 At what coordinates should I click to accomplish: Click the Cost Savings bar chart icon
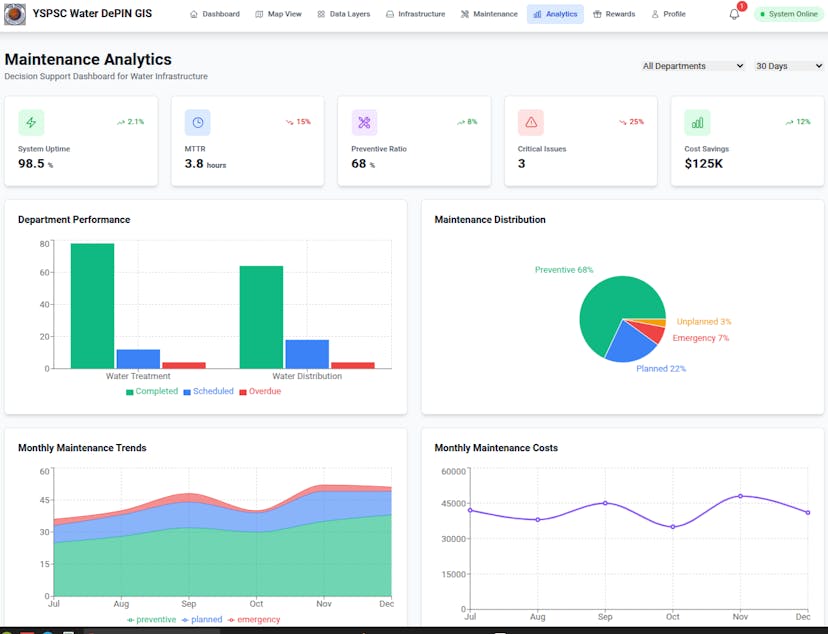click(x=697, y=122)
